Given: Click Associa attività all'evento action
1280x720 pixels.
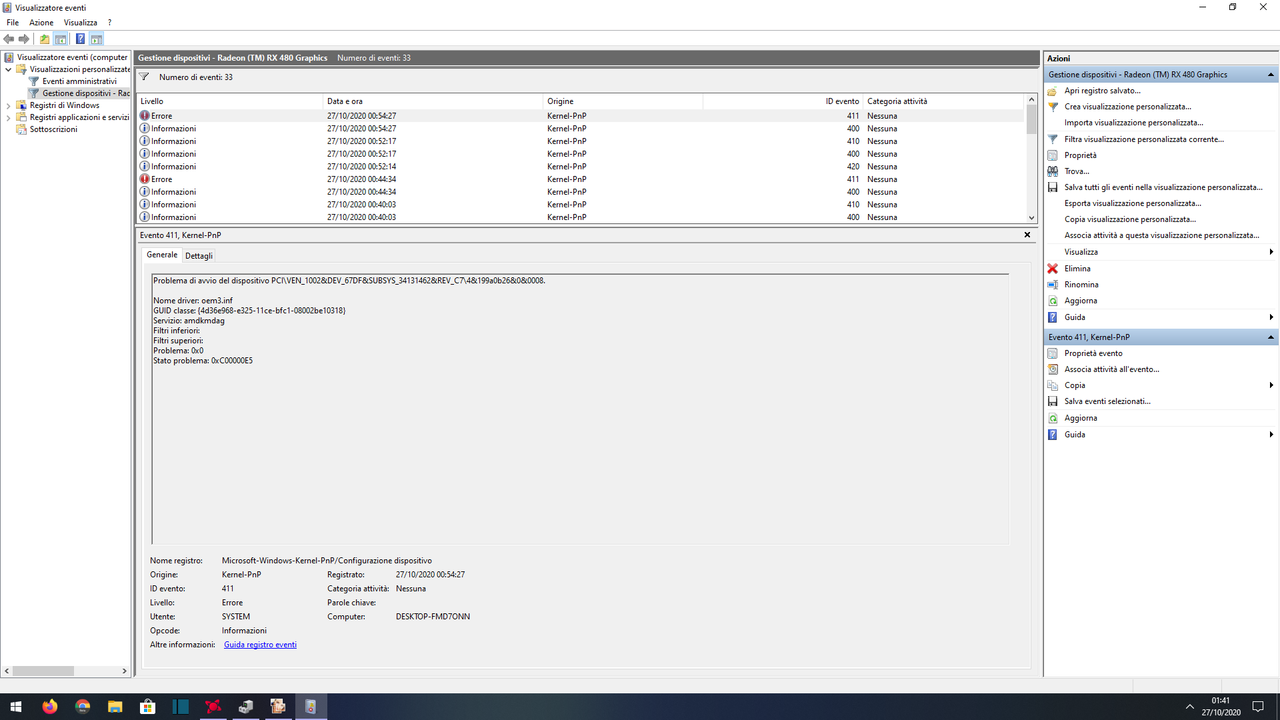Looking at the screenshot, I should (x=1111, y=369).
